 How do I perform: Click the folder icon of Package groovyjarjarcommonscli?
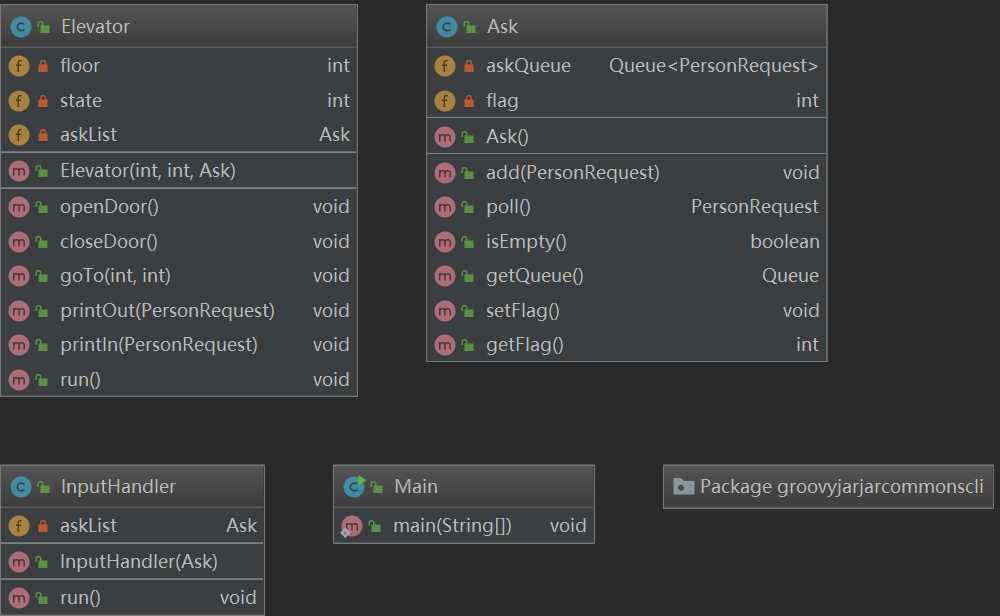point(684,487)
